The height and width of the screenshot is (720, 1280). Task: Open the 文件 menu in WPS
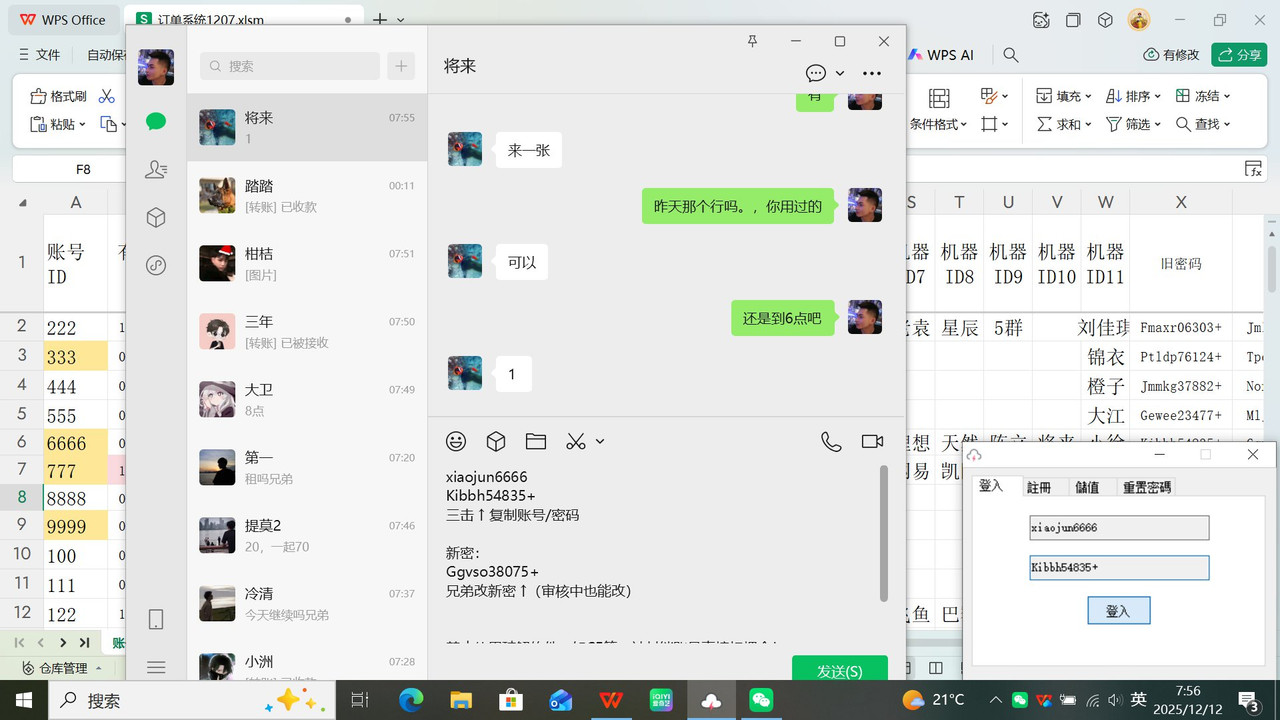[x=40, y=55]
